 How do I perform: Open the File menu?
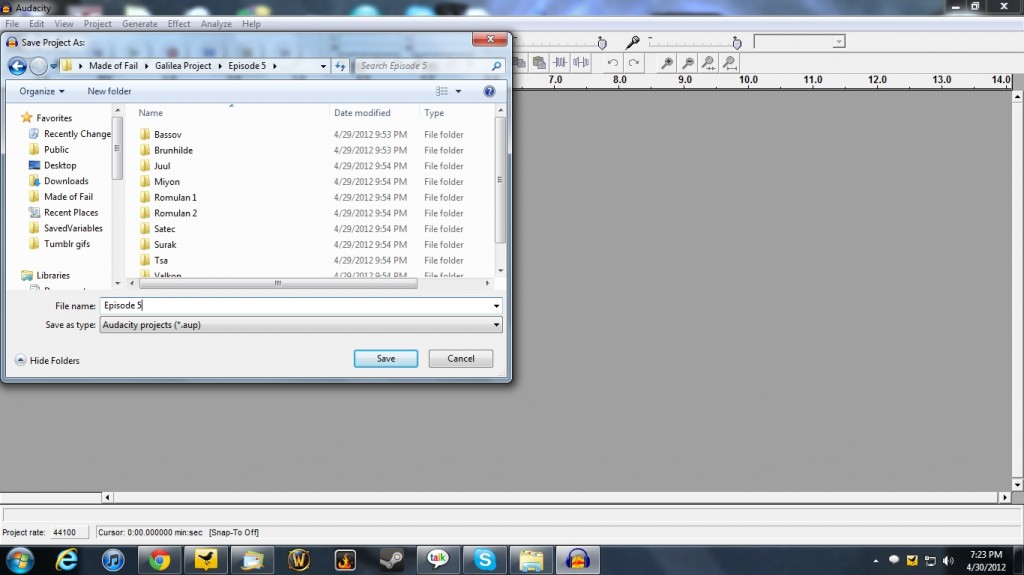(12, 24)
